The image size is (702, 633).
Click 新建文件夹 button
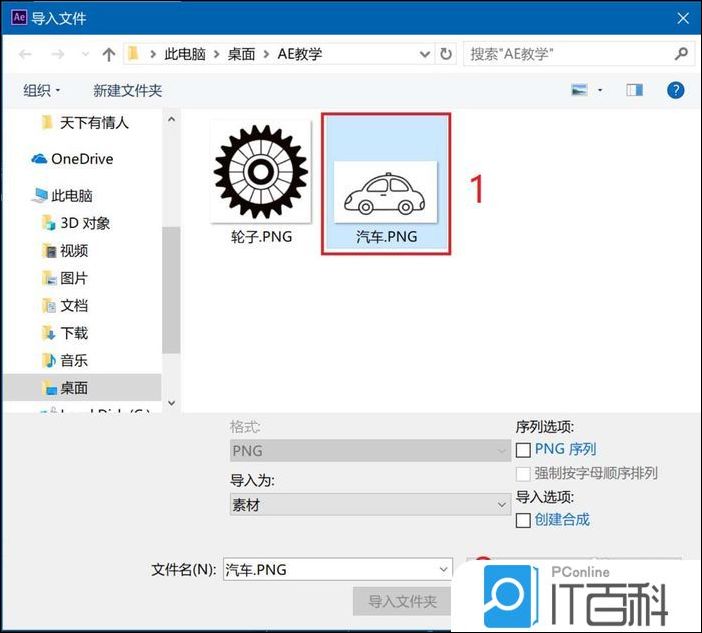coord(127,91)
